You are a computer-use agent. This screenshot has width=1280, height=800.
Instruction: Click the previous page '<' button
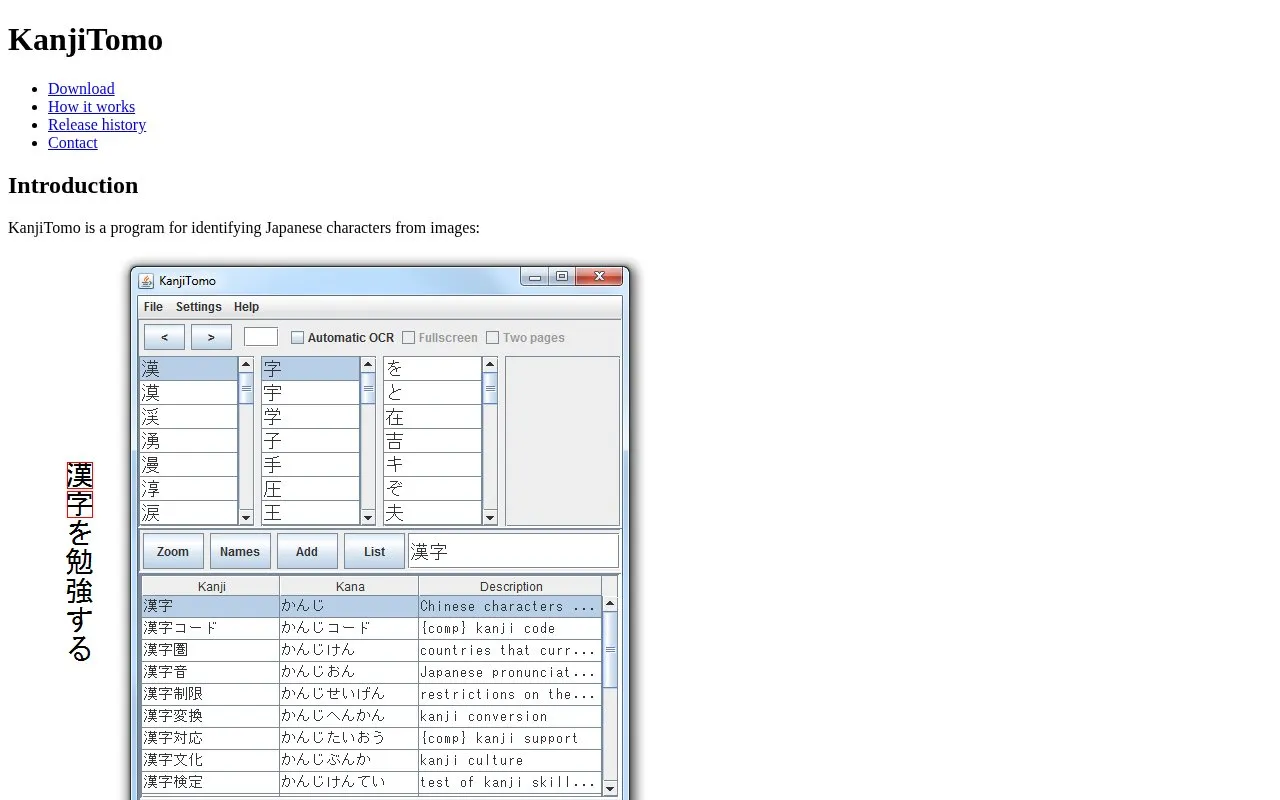164,337
